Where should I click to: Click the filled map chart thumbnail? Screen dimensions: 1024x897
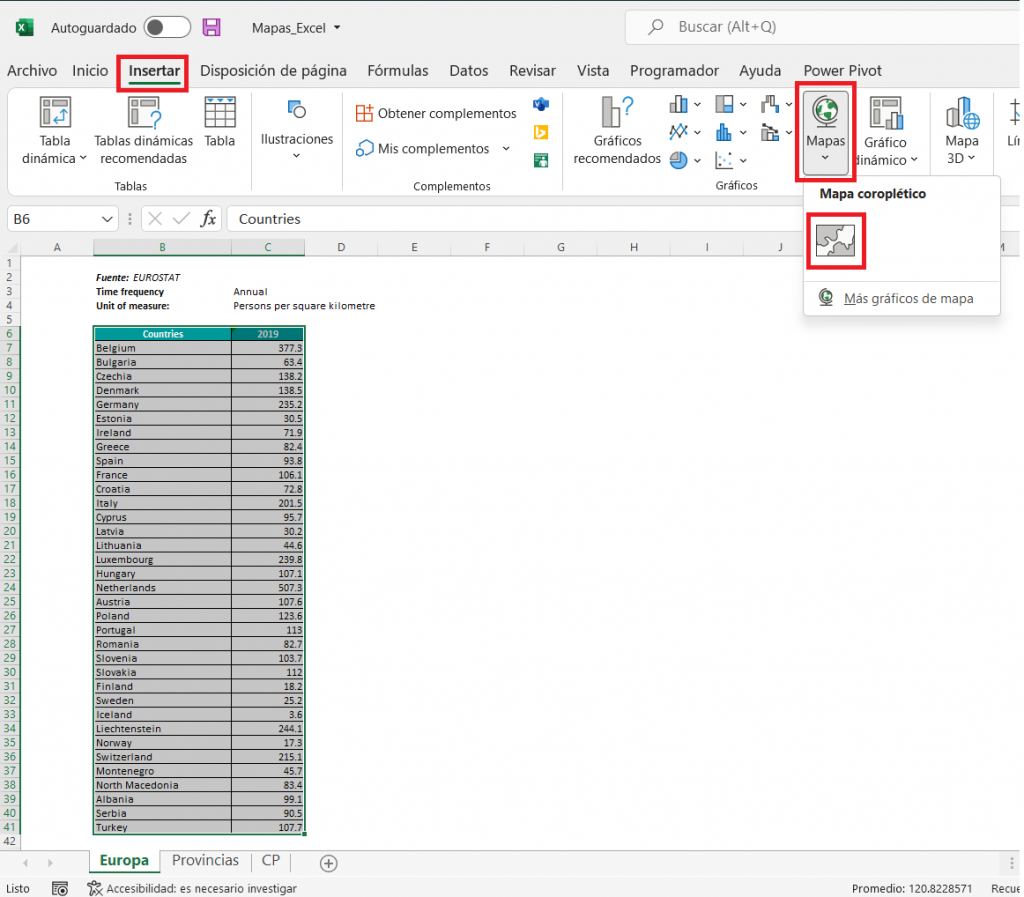point(835,241)
